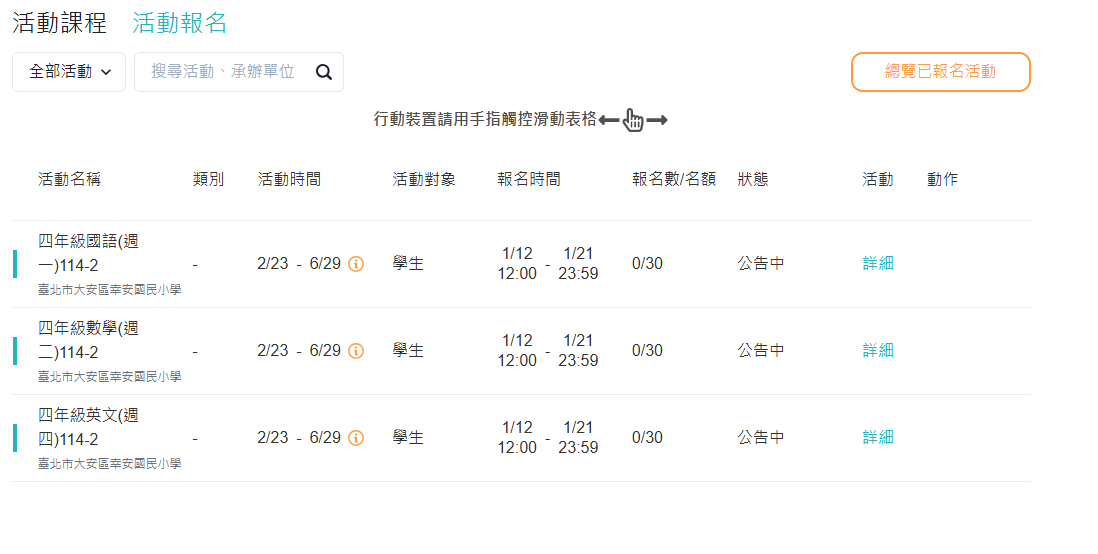This screenshot has height=554, width=1098.
Task: Select the 四年級國語(週一)114-2 activity name
Action: [x=88, y=253]
